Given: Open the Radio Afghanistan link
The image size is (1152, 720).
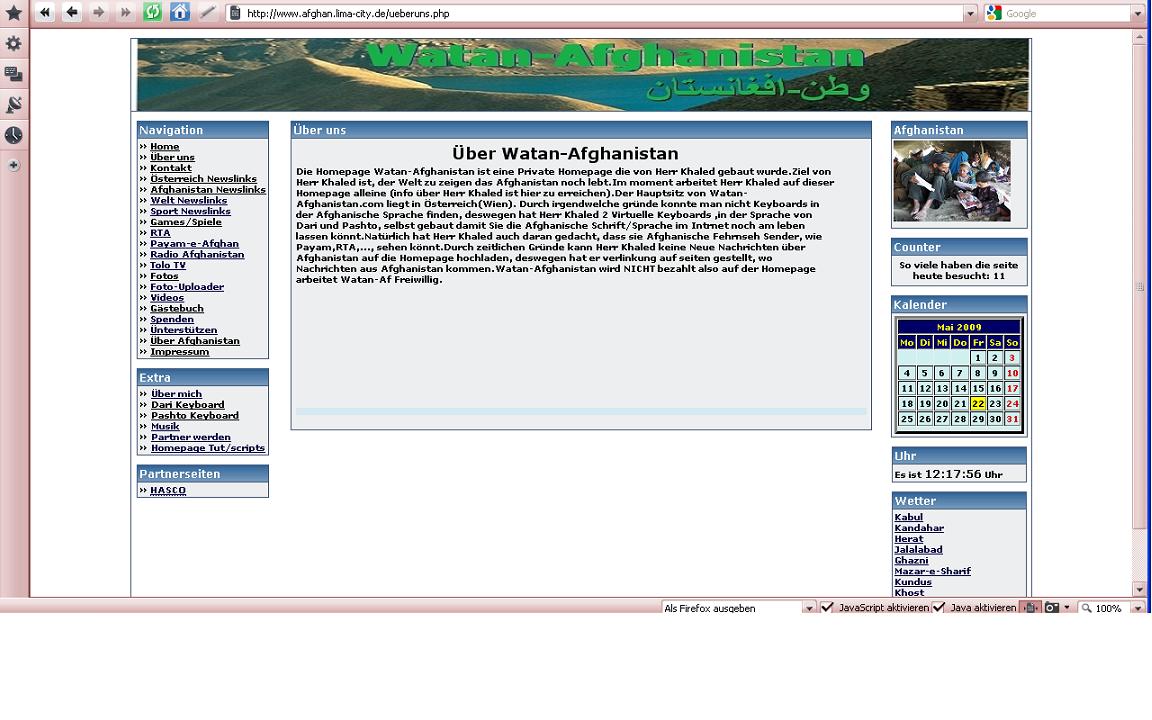Looking at the screenshot, I should coord(197,254).
